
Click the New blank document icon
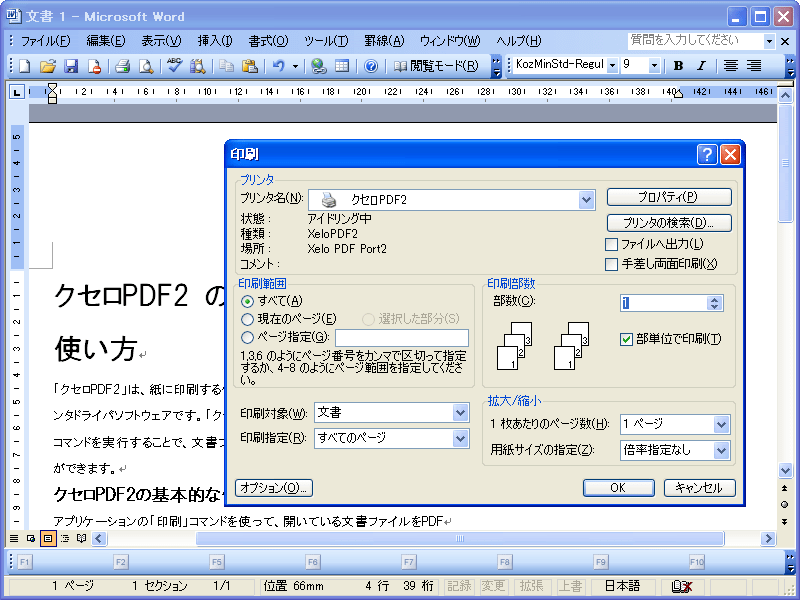point(24,66)
